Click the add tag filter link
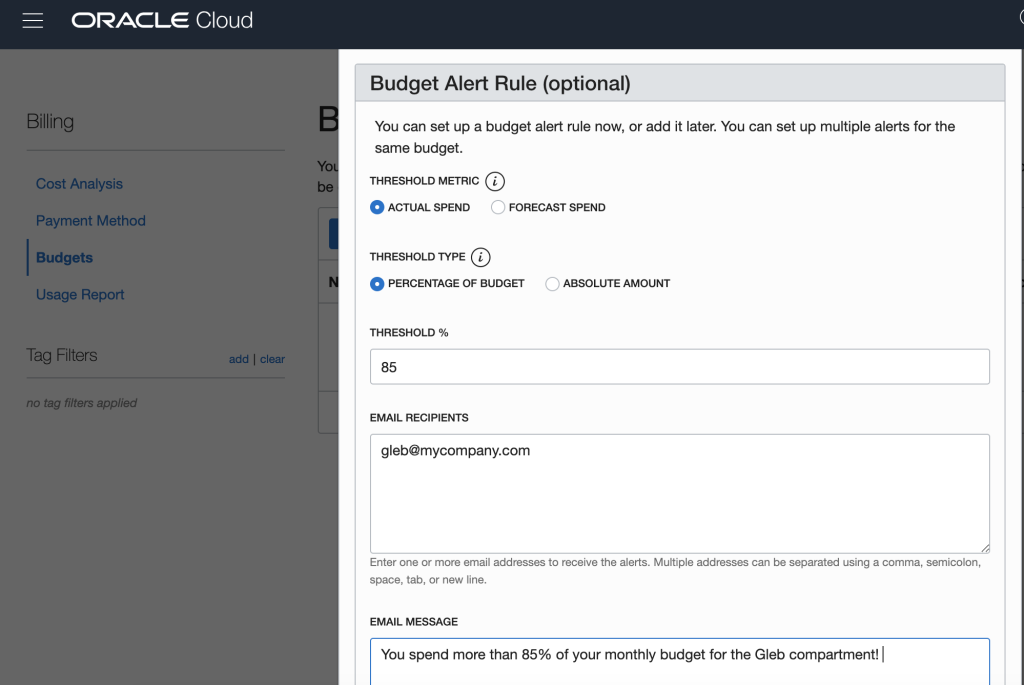The width and height of the screenshot is (1024, 685). (238, 359)
